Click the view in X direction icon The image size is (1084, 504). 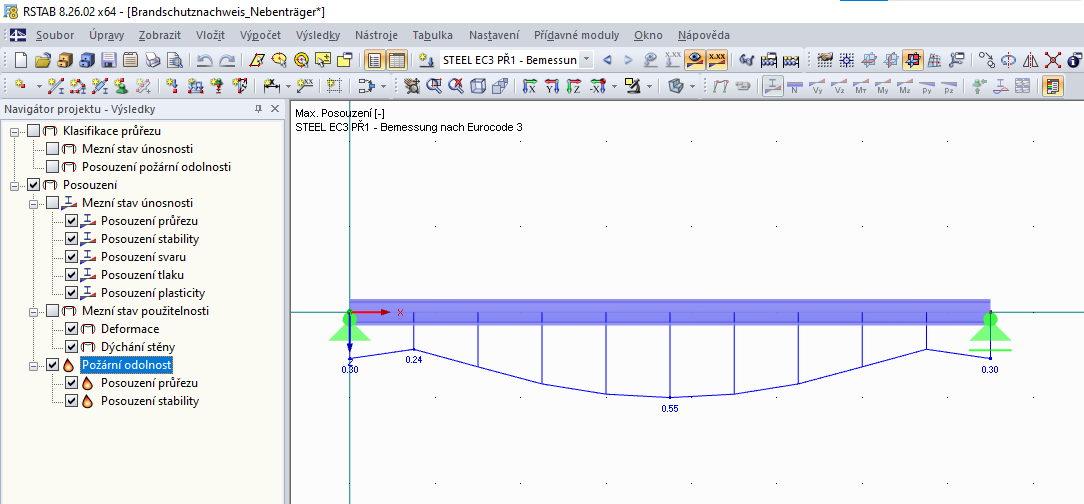click(530, 86)
